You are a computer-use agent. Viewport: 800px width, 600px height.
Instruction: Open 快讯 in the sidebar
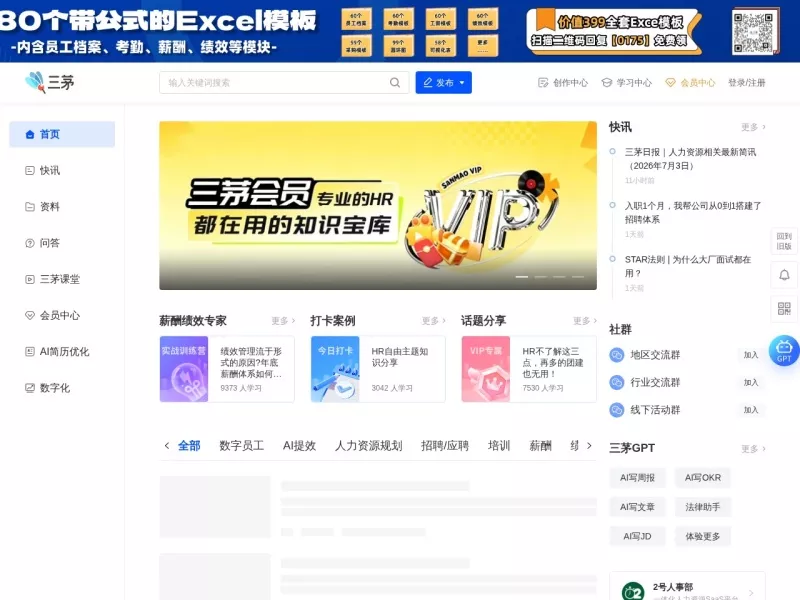tap(62, 170)
